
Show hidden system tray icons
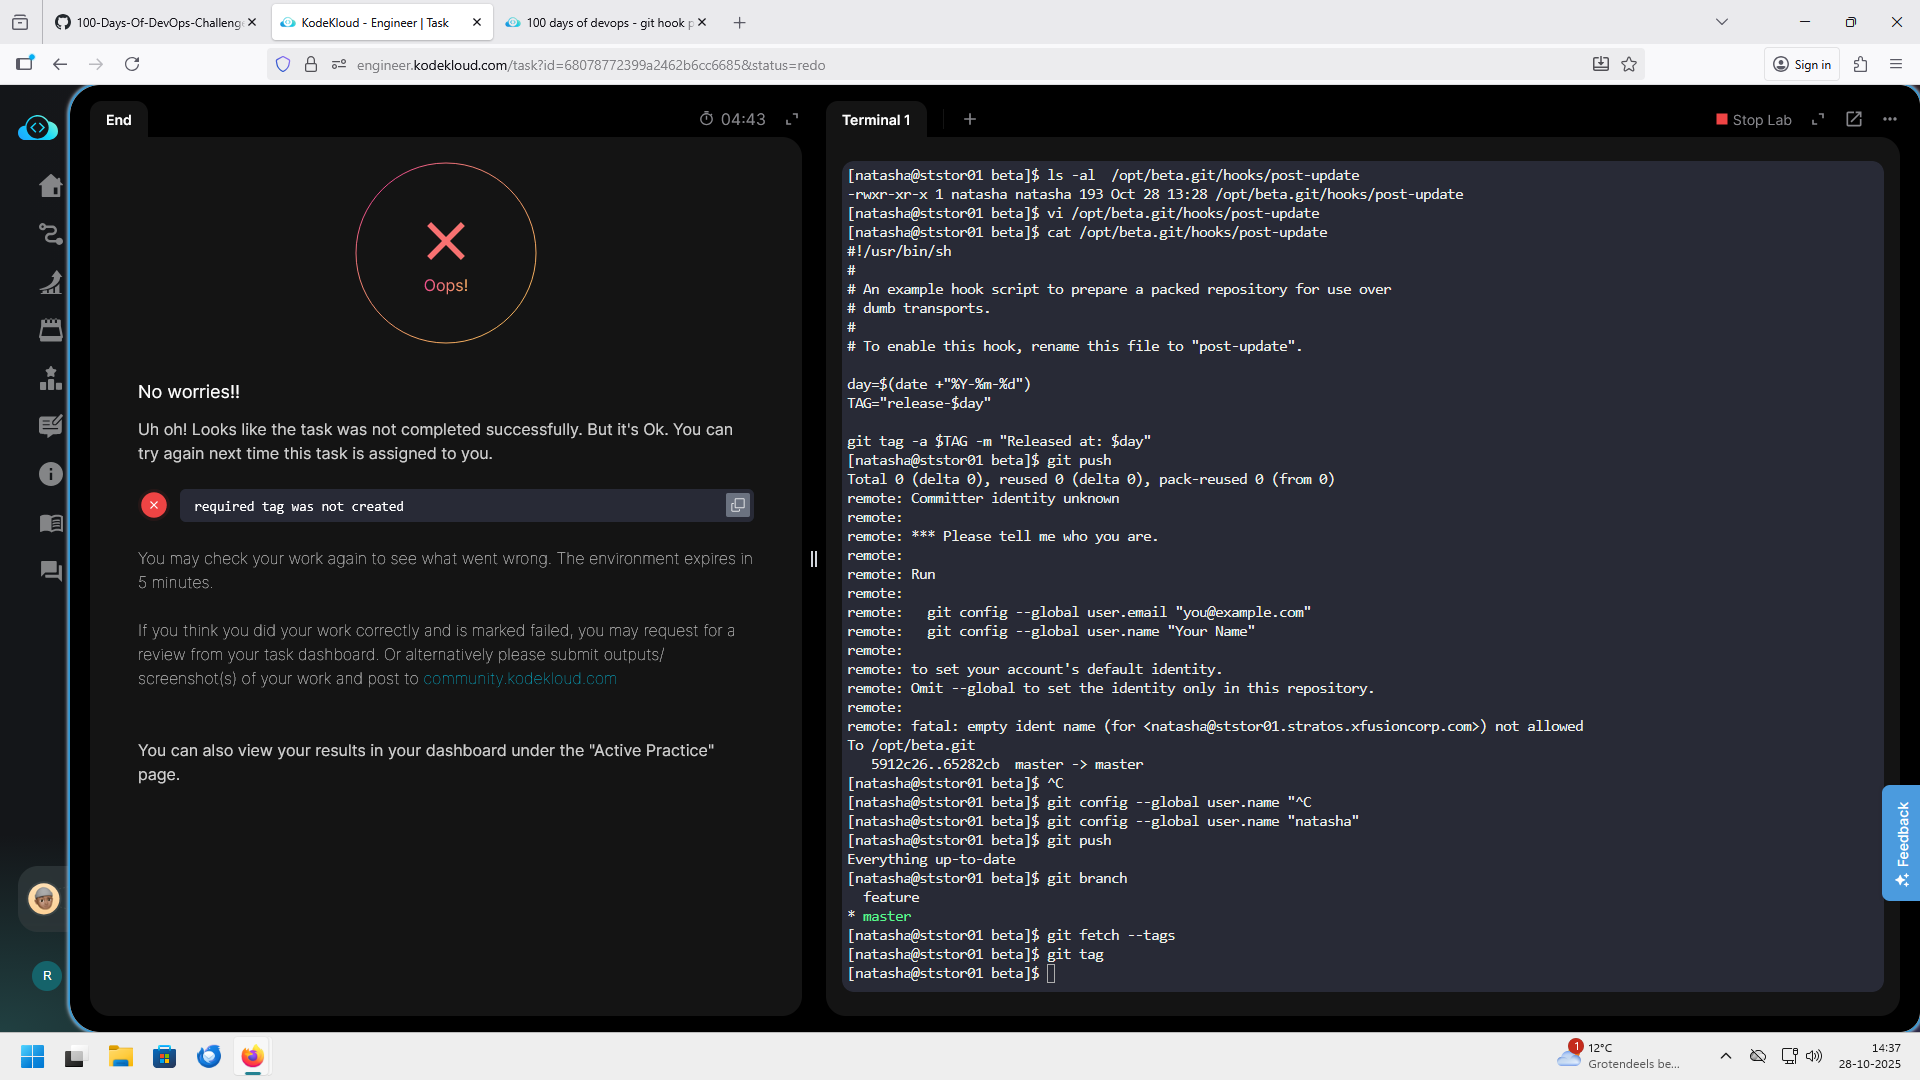pos(1726,1056)
